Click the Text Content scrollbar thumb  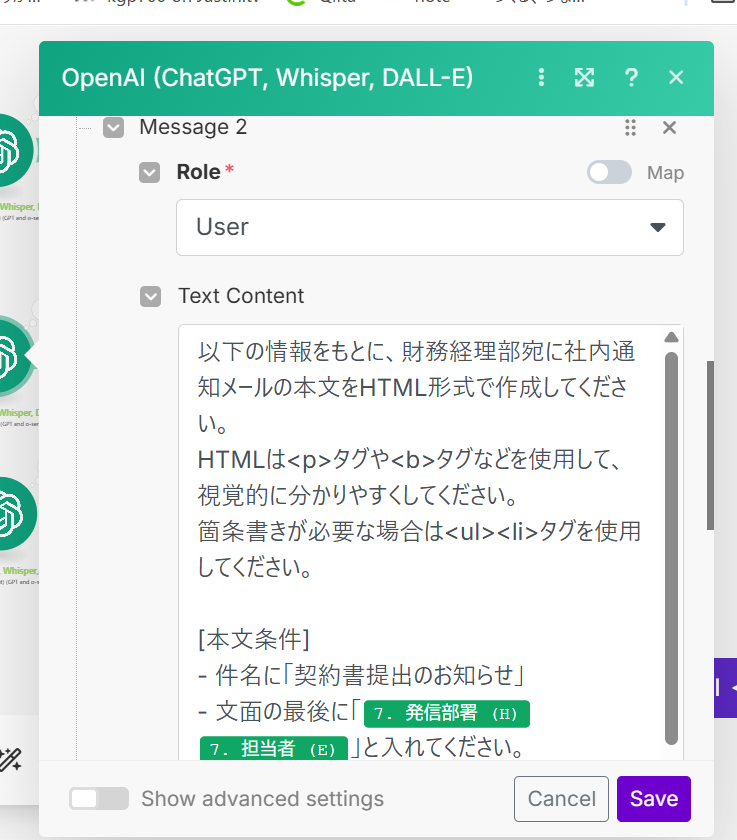coord(671,548)
